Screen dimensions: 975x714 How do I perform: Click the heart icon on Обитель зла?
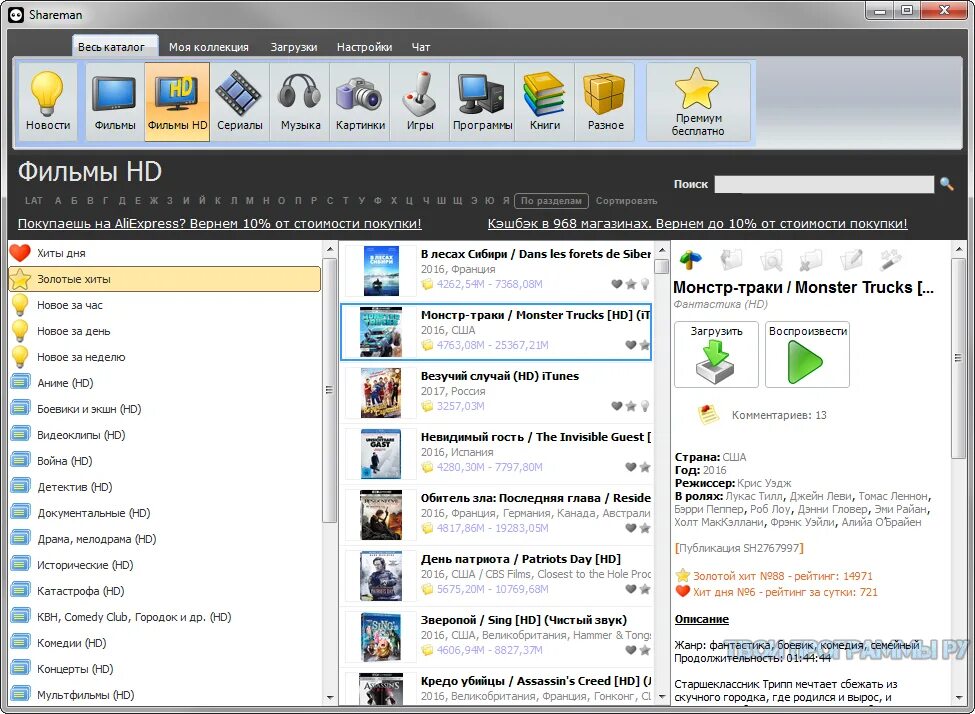click(631, 528)
